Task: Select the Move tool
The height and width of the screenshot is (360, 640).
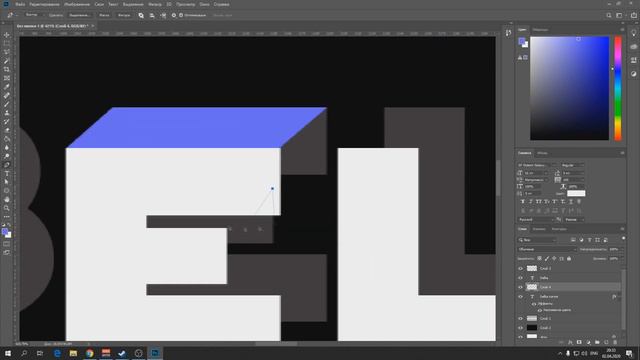Action: pos(7,35)
